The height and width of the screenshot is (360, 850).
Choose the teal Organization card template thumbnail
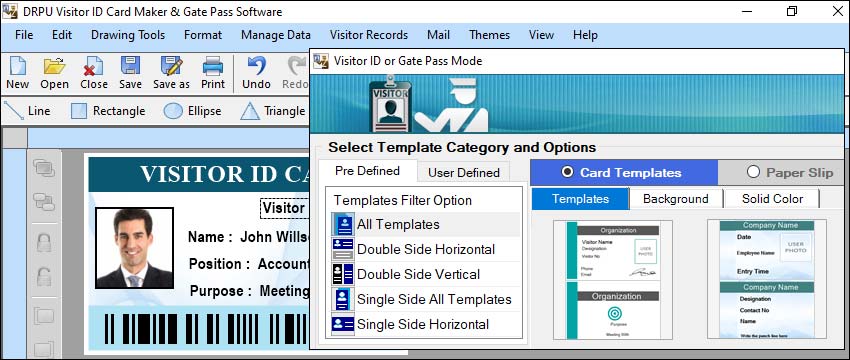tap(613, 280)
